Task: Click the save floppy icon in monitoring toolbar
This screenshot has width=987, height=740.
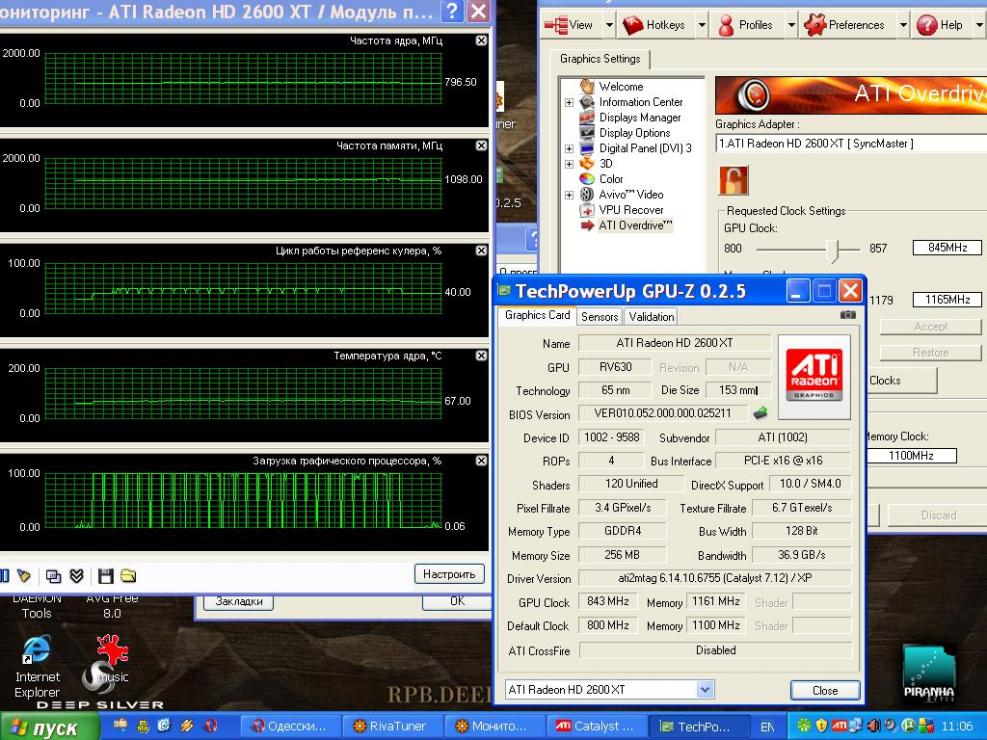Action: (106, 576)
